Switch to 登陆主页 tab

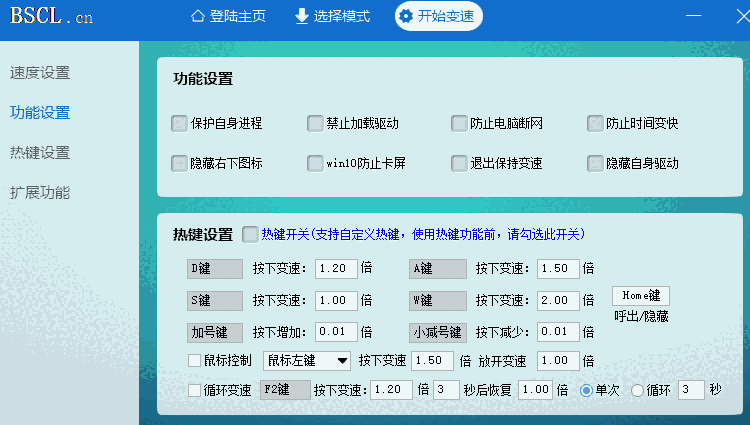pos(228,16)
